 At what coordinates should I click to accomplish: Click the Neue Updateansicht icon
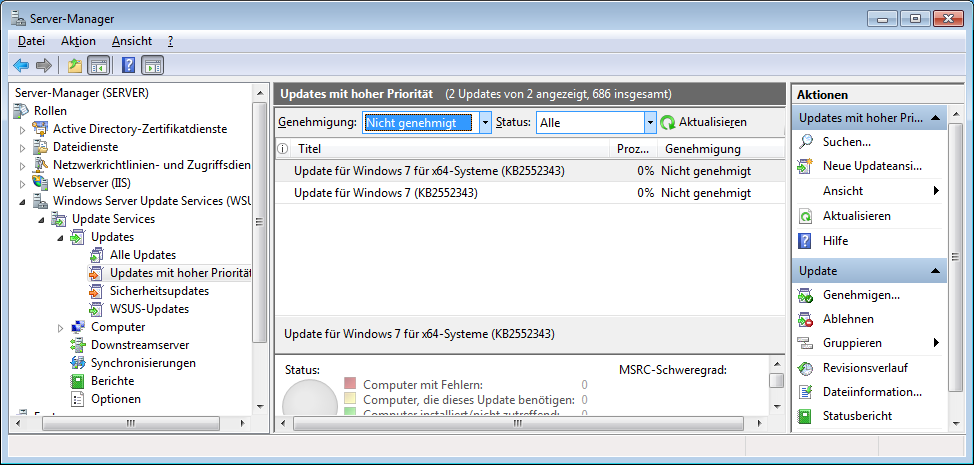click(806, 166)
